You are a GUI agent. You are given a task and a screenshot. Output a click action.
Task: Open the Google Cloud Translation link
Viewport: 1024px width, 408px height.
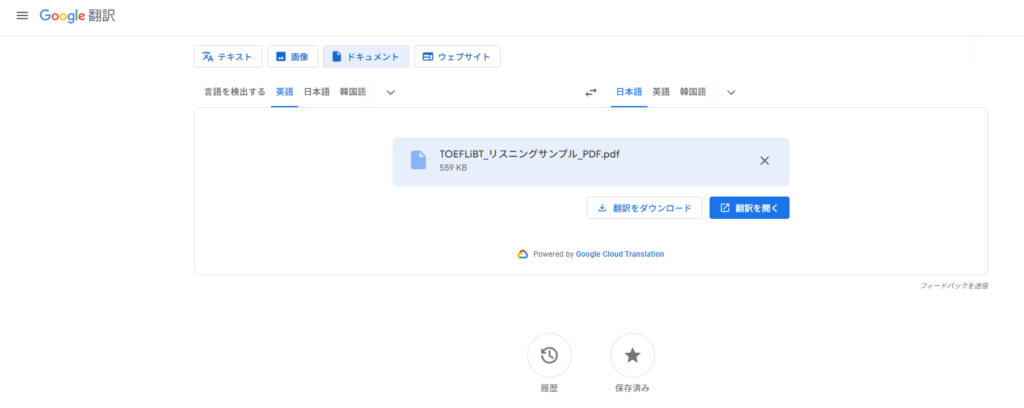pos(619,254)
